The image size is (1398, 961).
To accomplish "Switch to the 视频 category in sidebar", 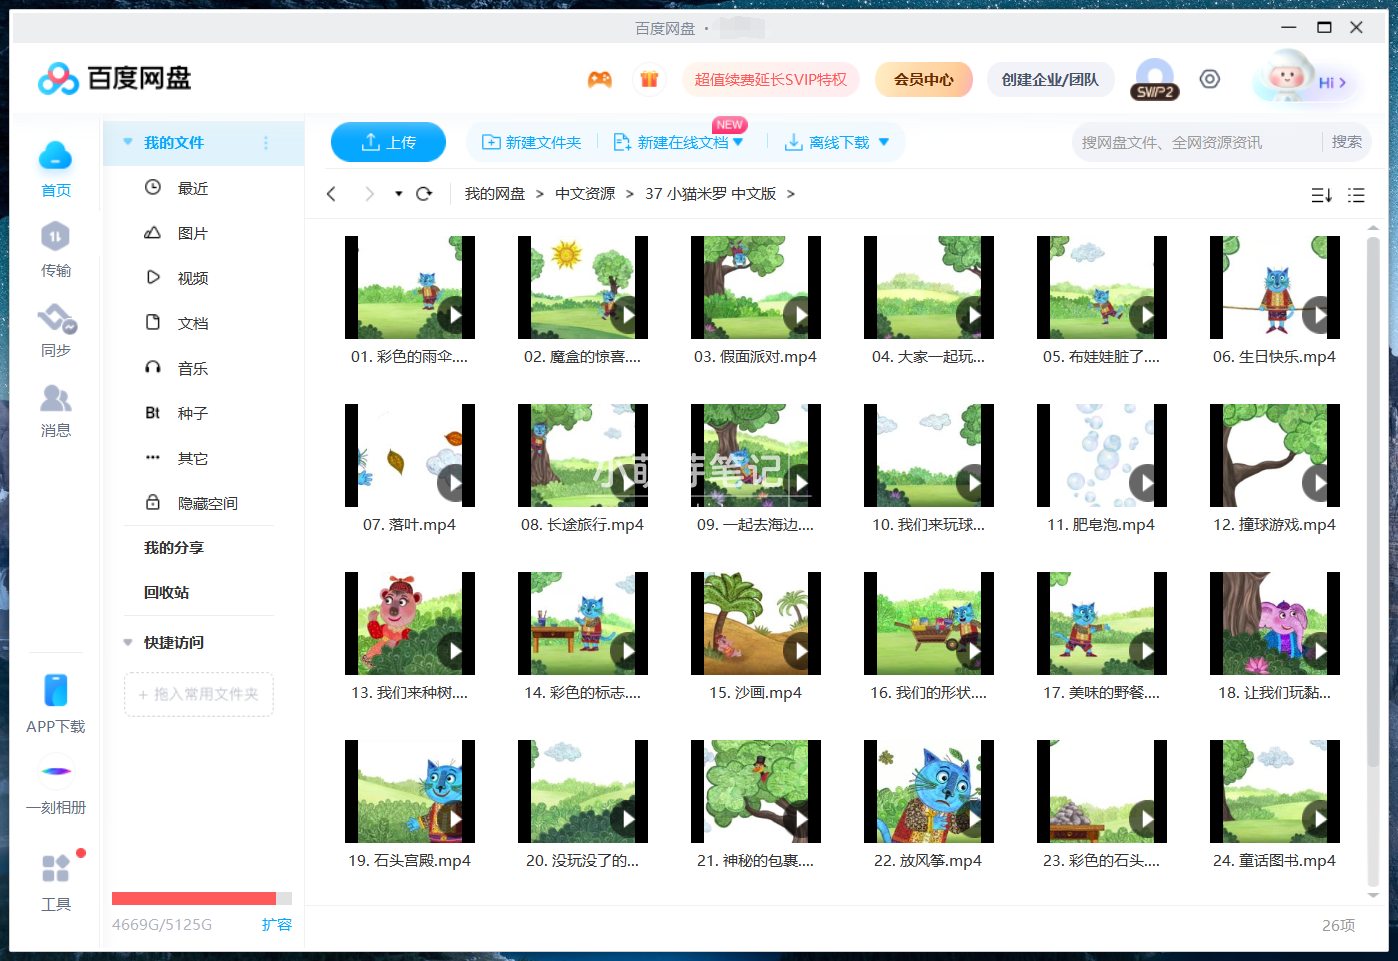I will click(x=193, y=277).
